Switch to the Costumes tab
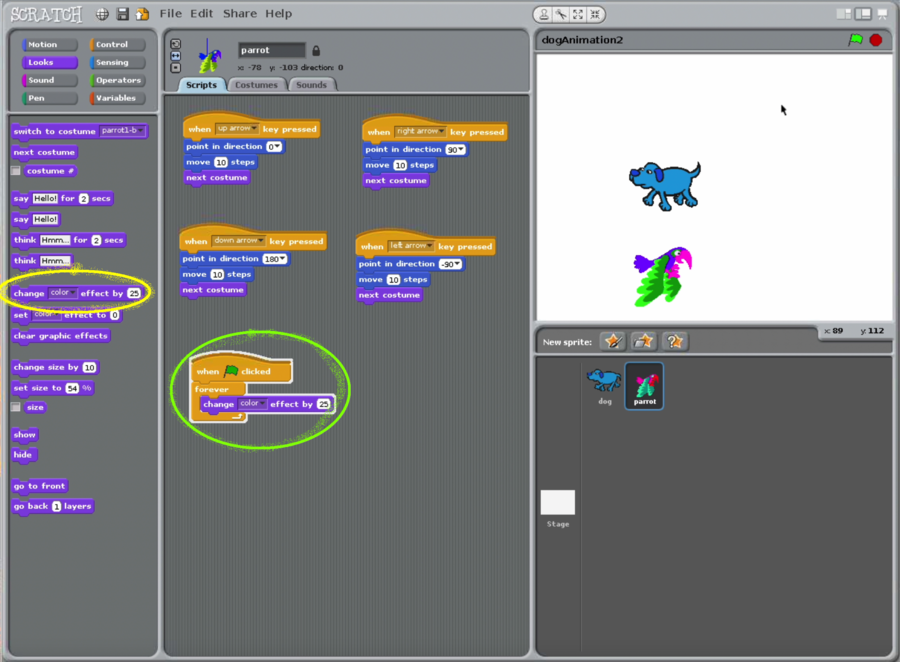 [x=256, y=85]
